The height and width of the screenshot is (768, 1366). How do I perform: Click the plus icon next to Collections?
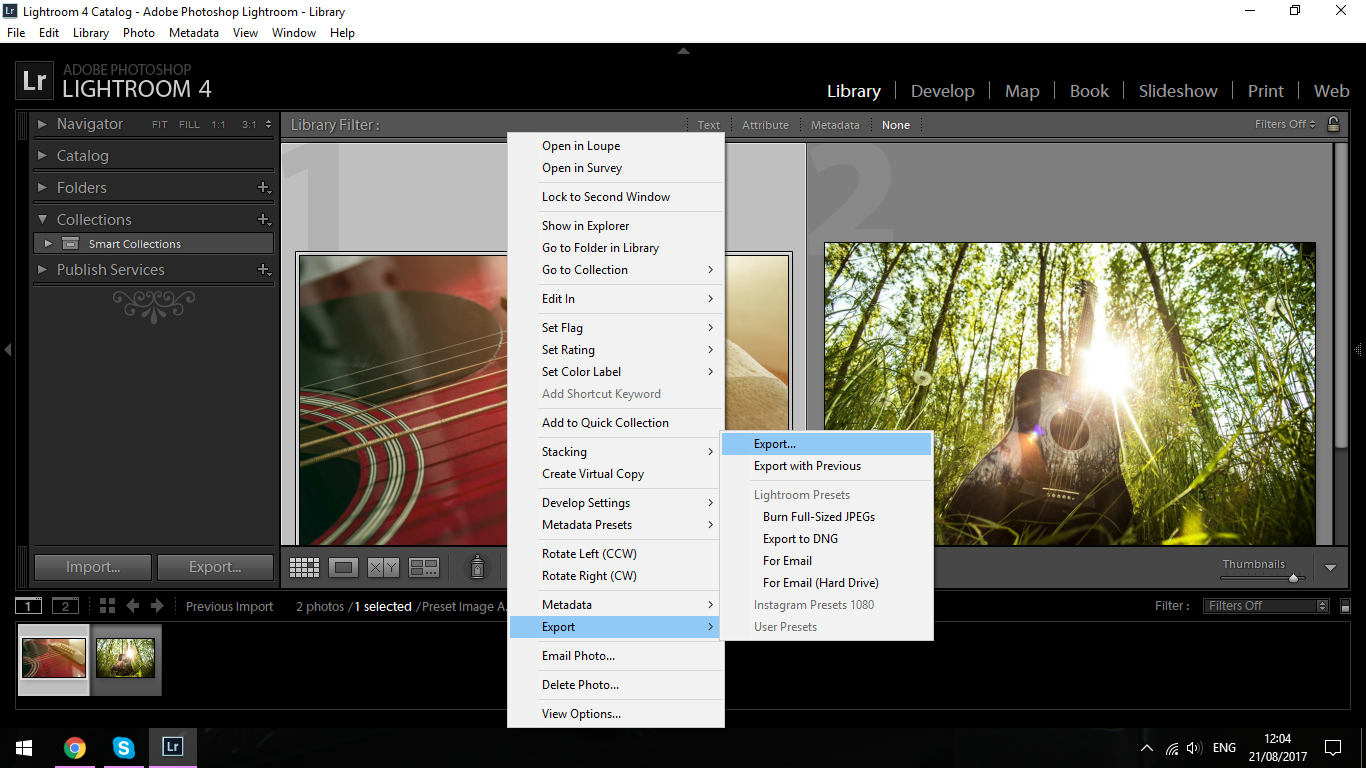coord(264,219)
